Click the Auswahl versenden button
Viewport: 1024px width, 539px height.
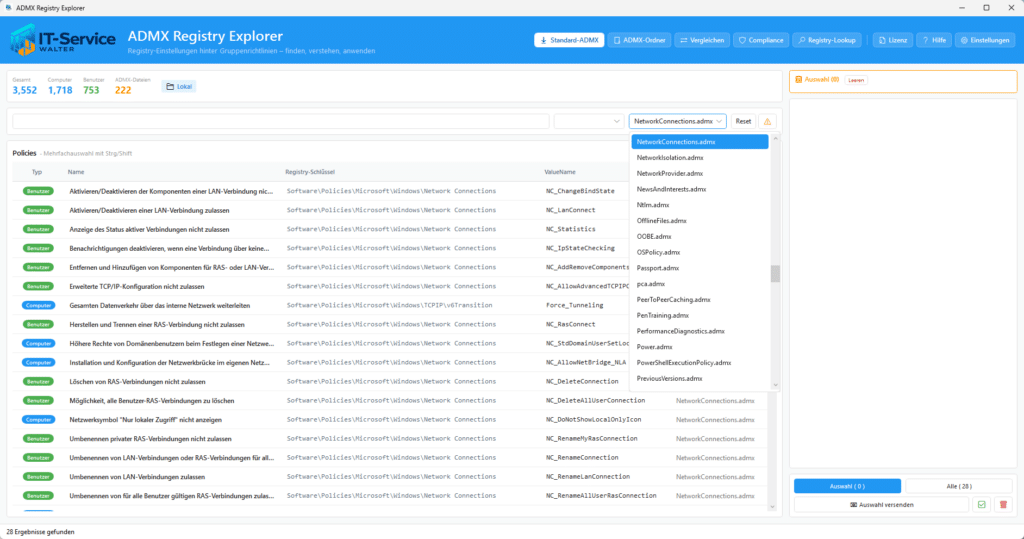point(881,504)
